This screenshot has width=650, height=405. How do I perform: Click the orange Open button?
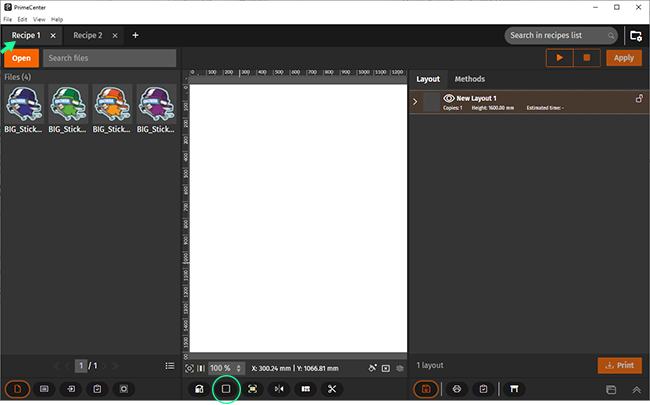(x=21, y=58)
